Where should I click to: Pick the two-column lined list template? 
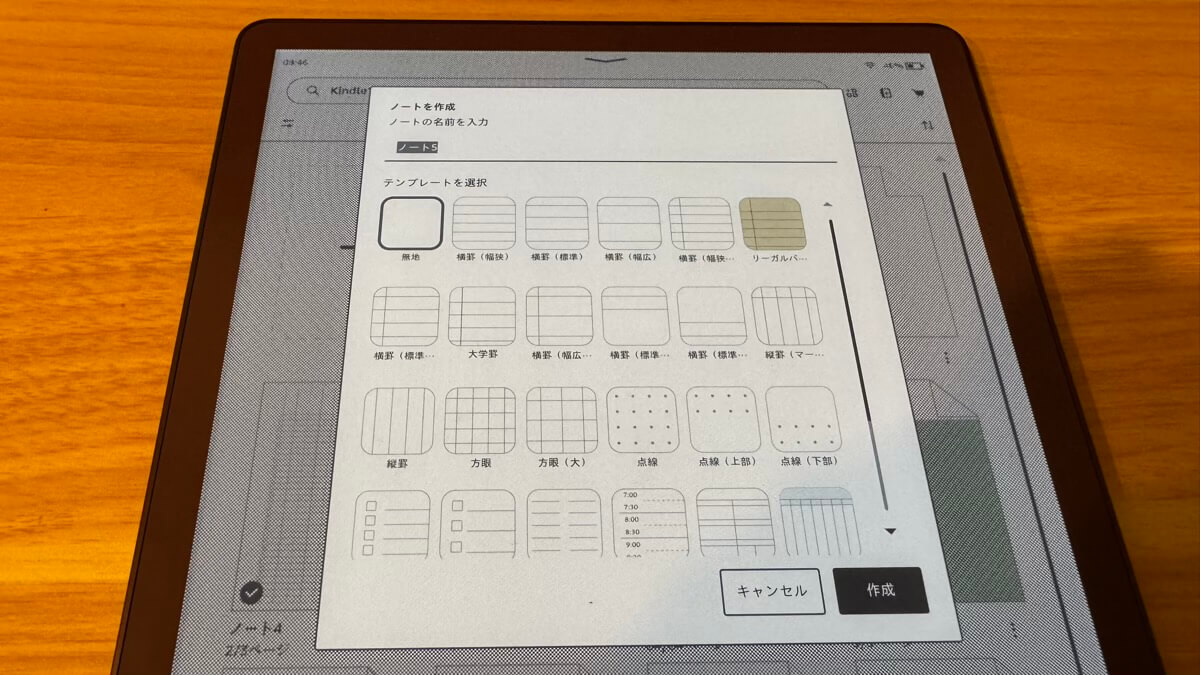pyautogui.click(x=564, y=523)
